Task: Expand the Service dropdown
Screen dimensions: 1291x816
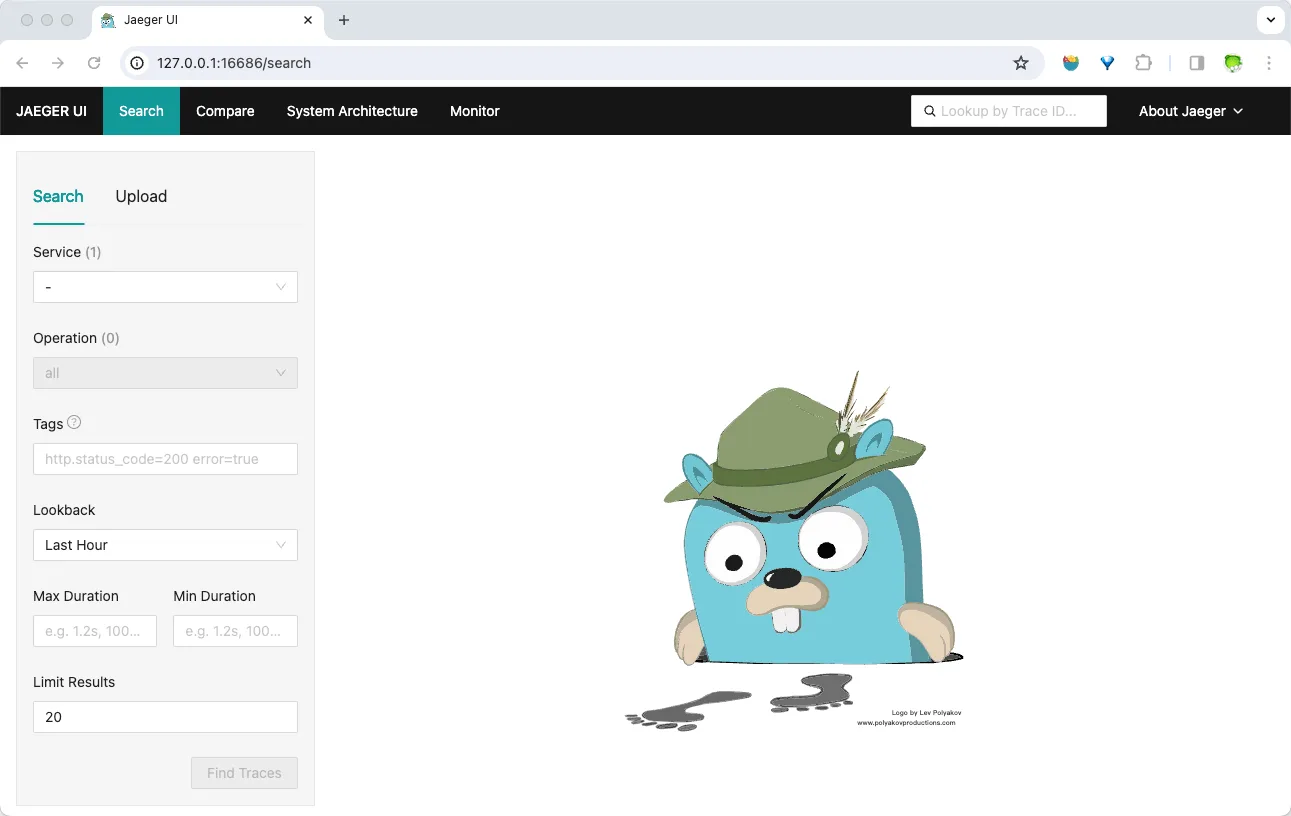Action: click(x=165, y=287)
